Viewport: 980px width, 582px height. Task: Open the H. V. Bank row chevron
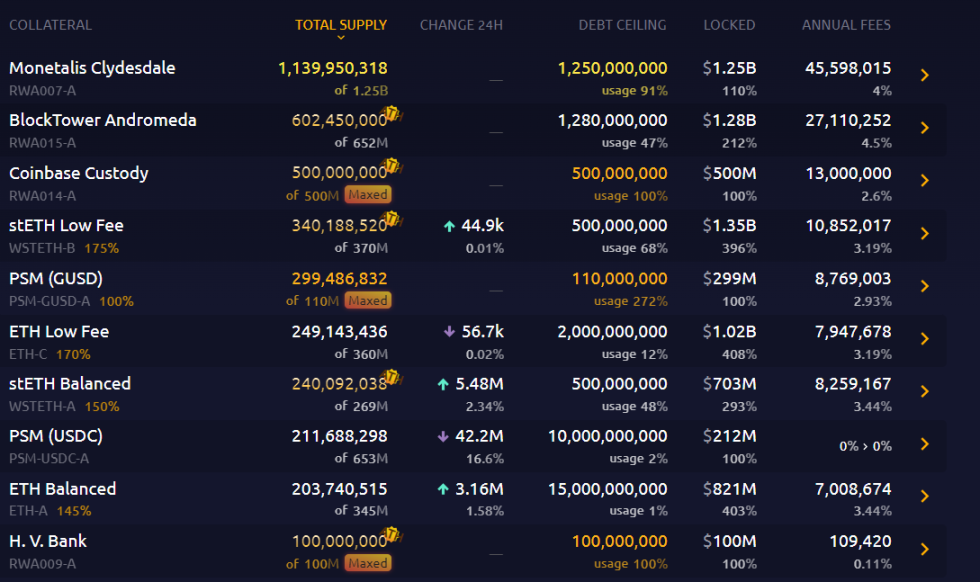[925, 549]
